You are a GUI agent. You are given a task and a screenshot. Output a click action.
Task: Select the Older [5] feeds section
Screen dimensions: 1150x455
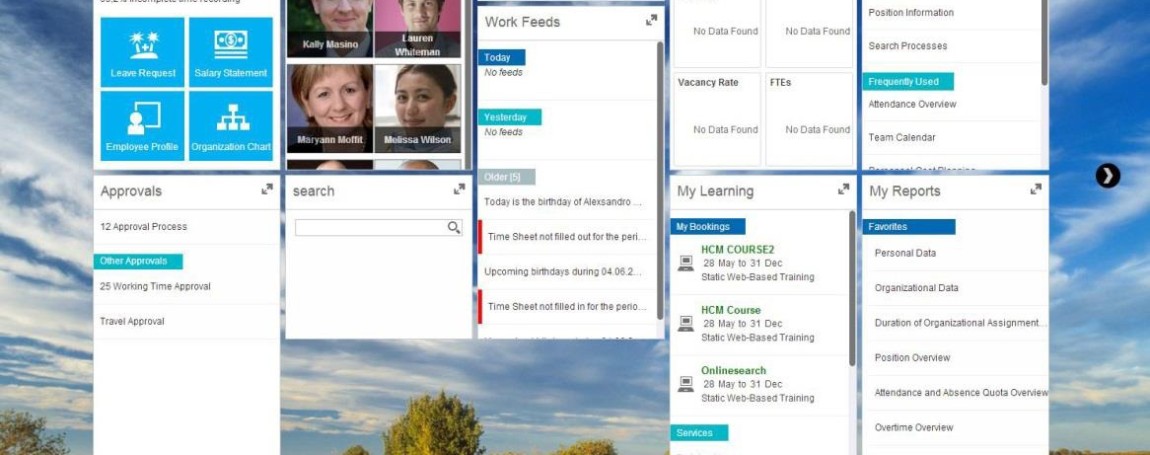[x=507, y=177]
